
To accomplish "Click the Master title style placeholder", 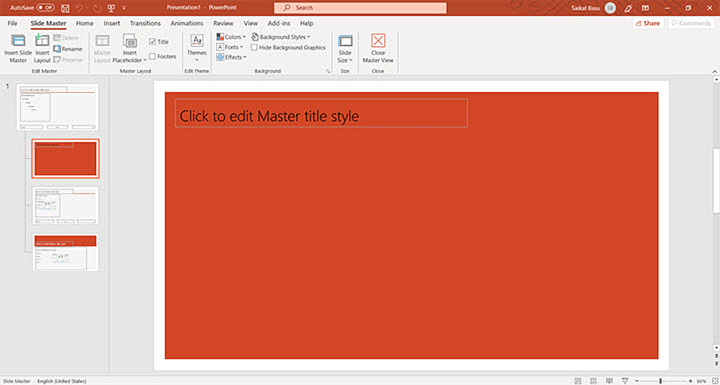I will [321, 113].
